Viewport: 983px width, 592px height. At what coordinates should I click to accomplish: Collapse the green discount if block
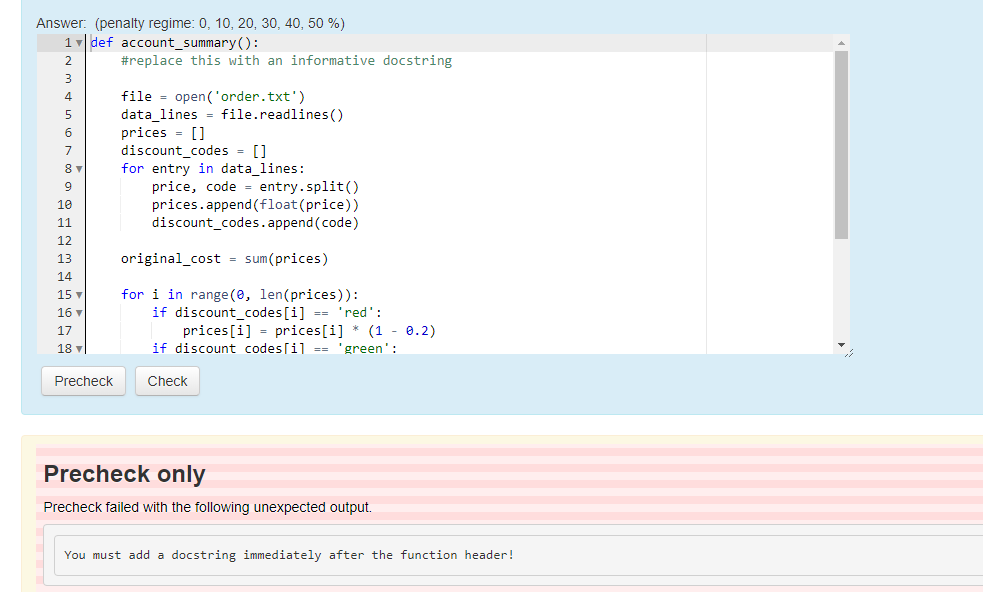pos(77,348)
